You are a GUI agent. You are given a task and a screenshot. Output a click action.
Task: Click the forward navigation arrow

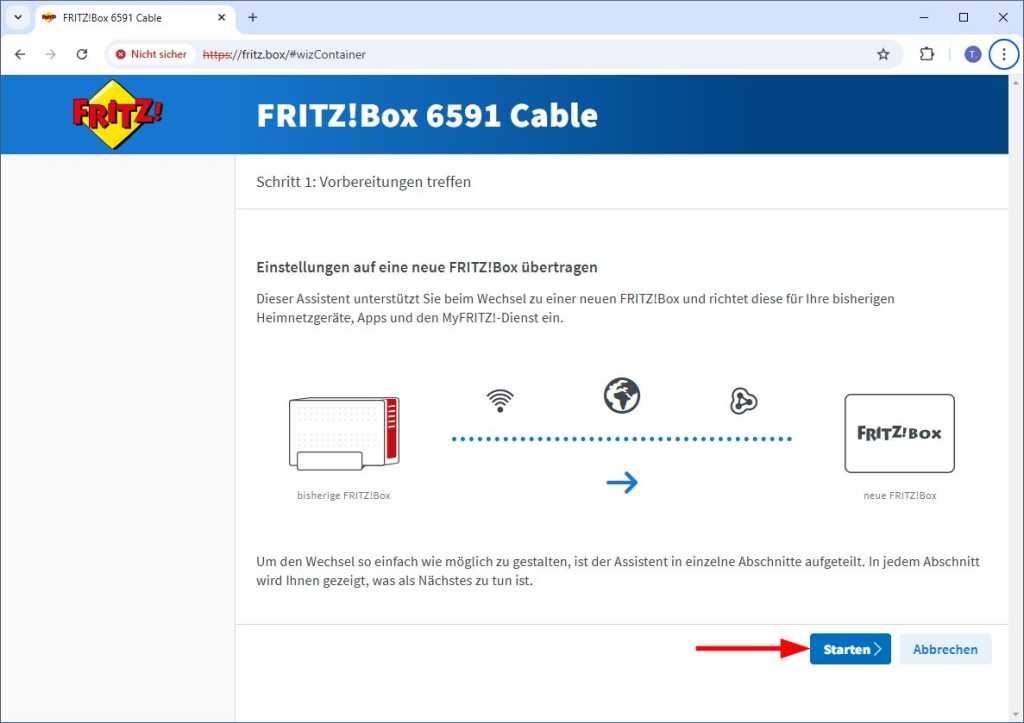tap(51, 55)
